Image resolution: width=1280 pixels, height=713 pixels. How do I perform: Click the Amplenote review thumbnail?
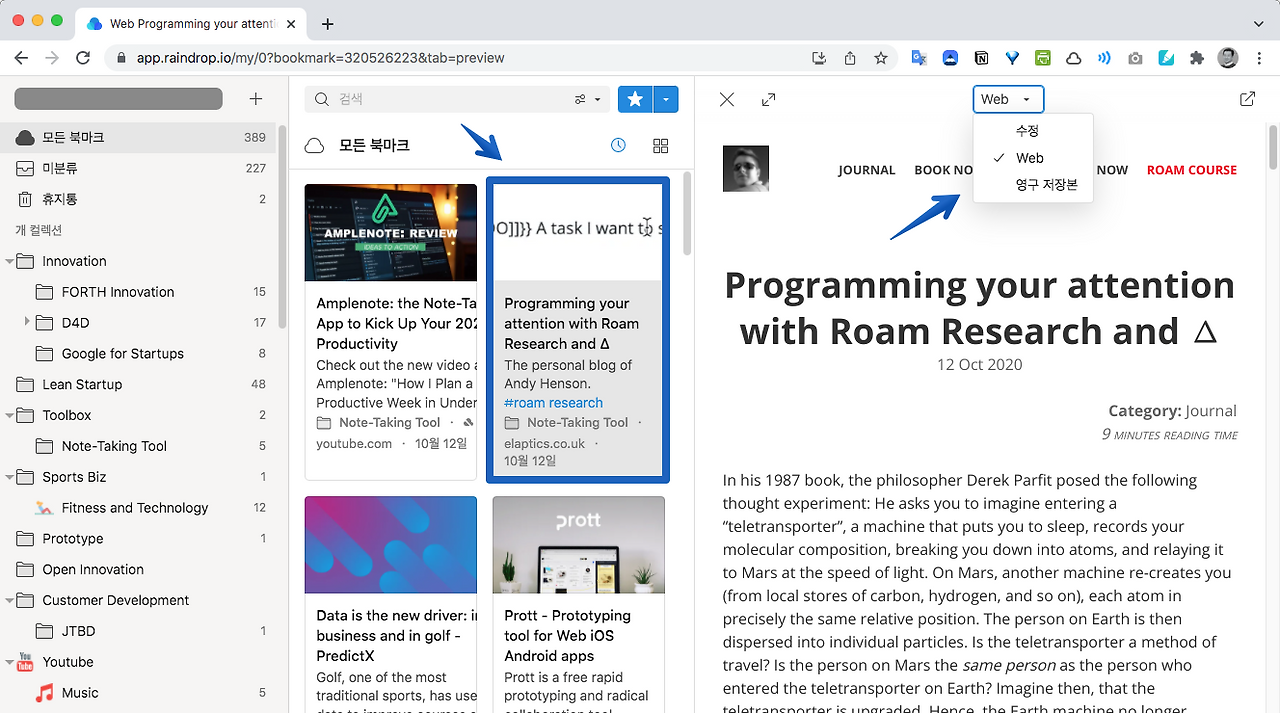pyautogui.click(x=391, y=233)
